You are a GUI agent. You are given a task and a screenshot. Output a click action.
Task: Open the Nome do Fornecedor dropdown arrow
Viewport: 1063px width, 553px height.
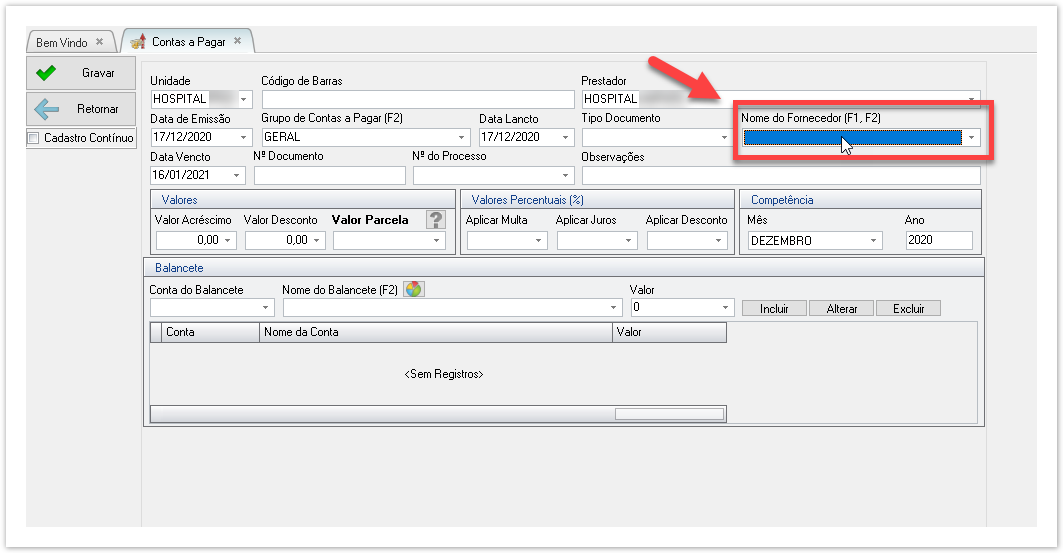pos(971,138)
